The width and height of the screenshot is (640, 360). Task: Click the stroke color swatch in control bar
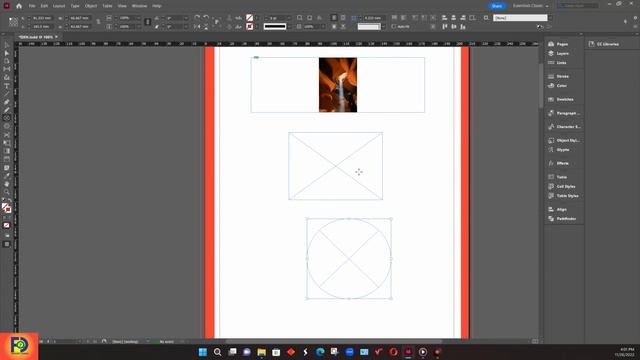249,27
